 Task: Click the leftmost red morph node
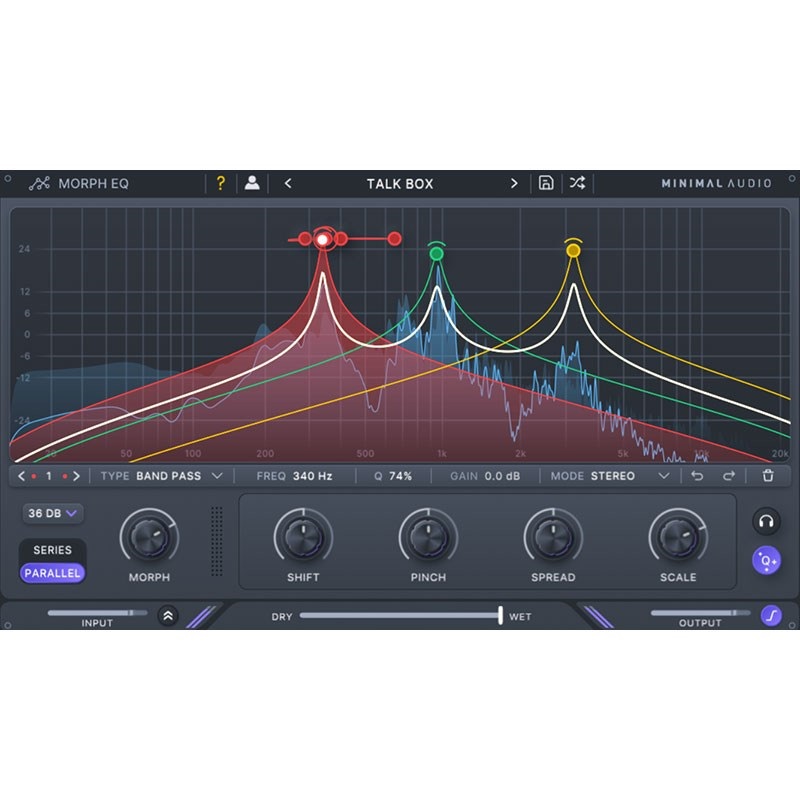pyautogui.click(x=305, y=238)
